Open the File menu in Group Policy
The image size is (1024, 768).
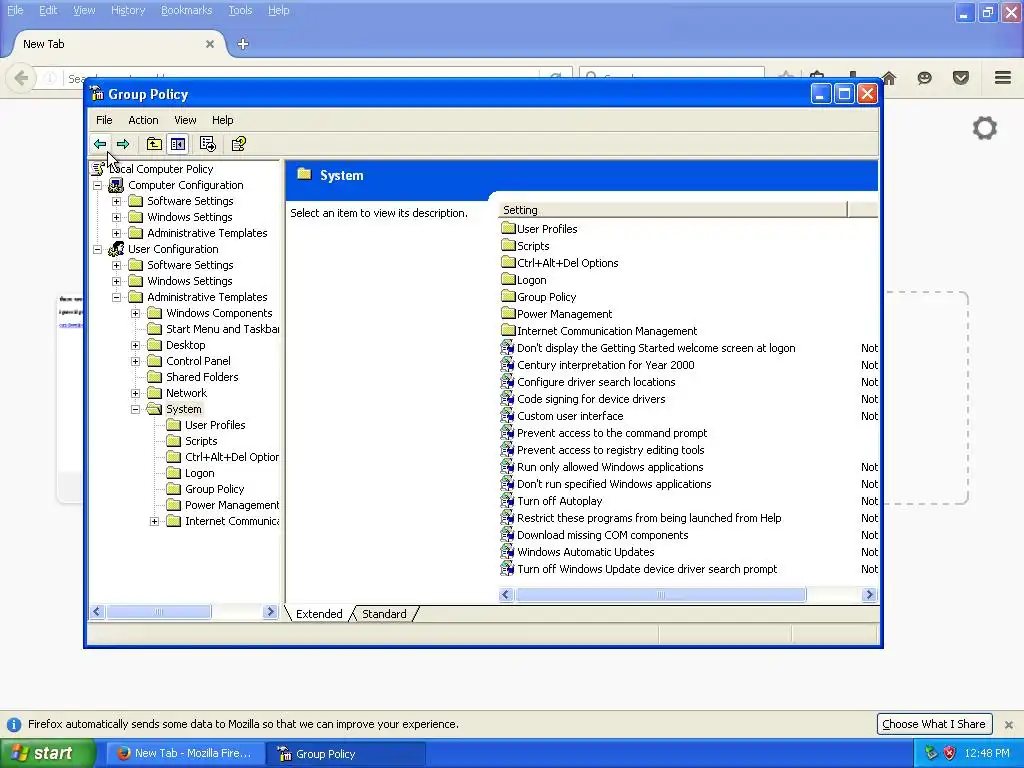(x=104, y=120)
